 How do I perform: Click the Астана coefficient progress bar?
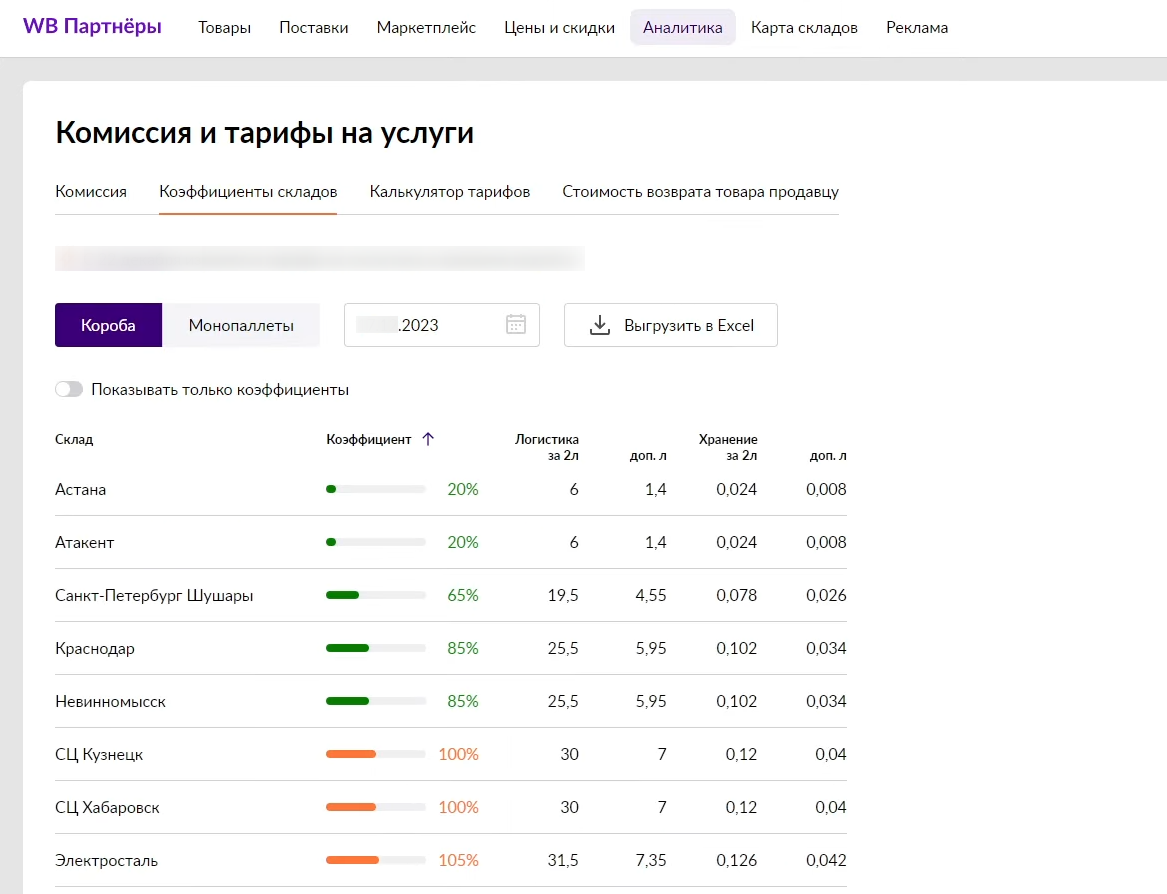(376, 490)
